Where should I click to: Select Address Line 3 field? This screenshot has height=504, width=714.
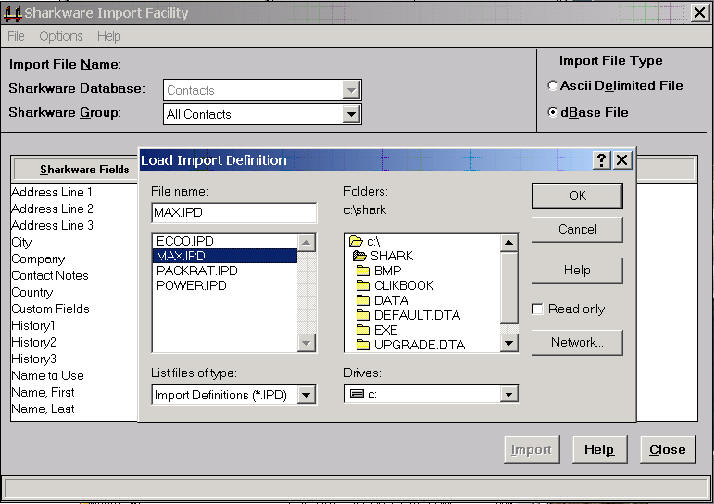tap(52, 225)
